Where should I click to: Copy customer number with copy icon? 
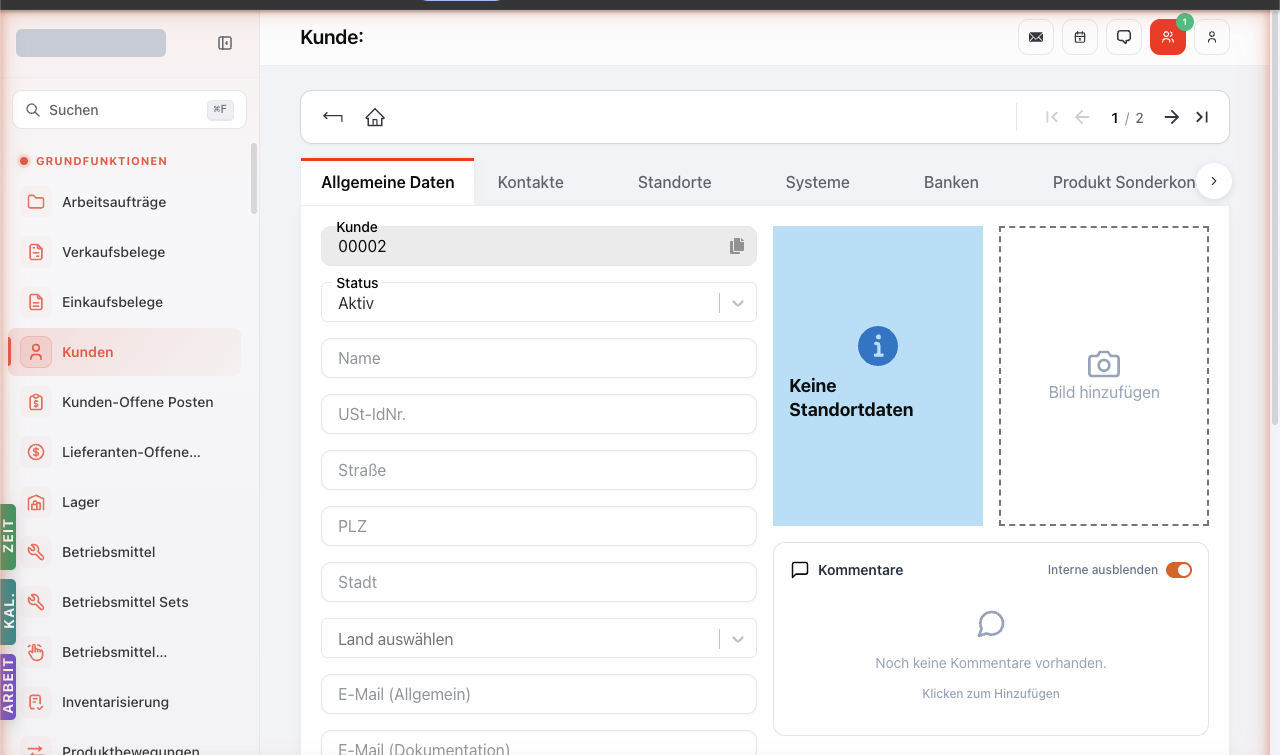pyautogui.click(x=737, y=246)
